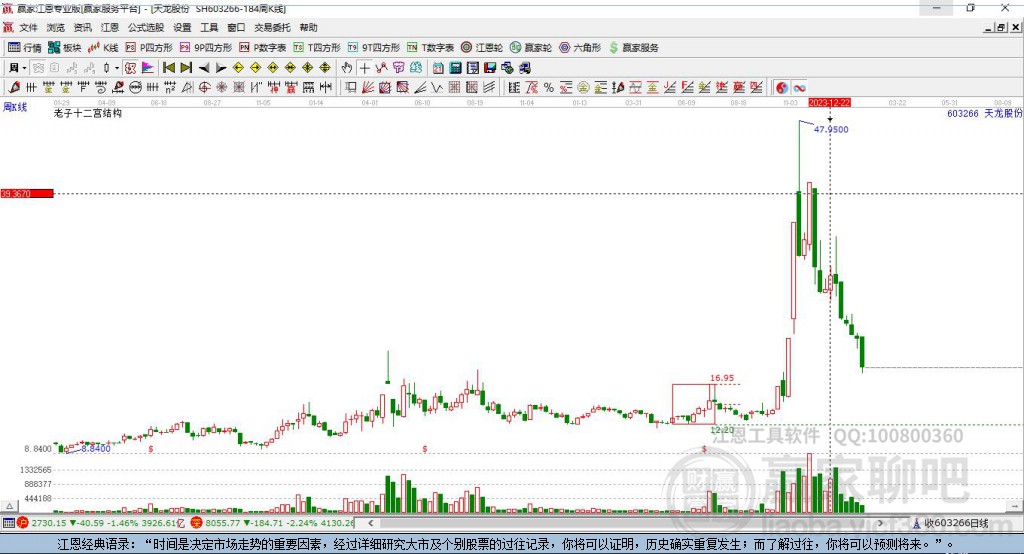
Task: Open 赢家服务 with the dollar icon
Action: click(x=633, y=48)
